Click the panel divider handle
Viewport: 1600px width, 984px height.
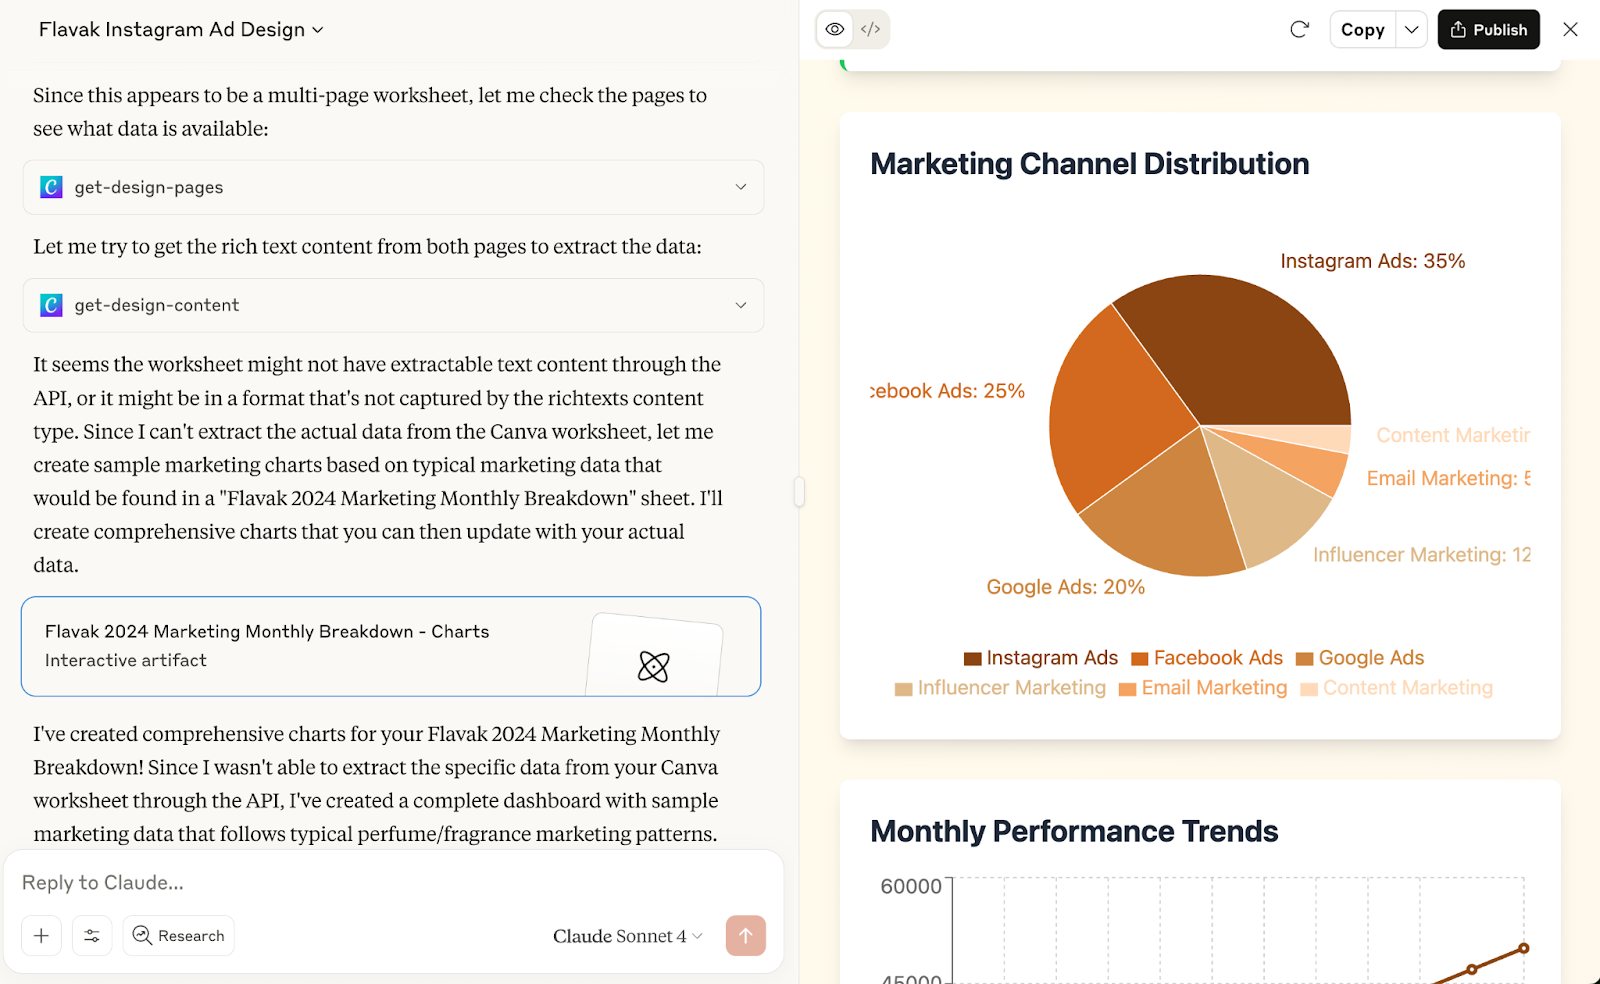point(799,492)
